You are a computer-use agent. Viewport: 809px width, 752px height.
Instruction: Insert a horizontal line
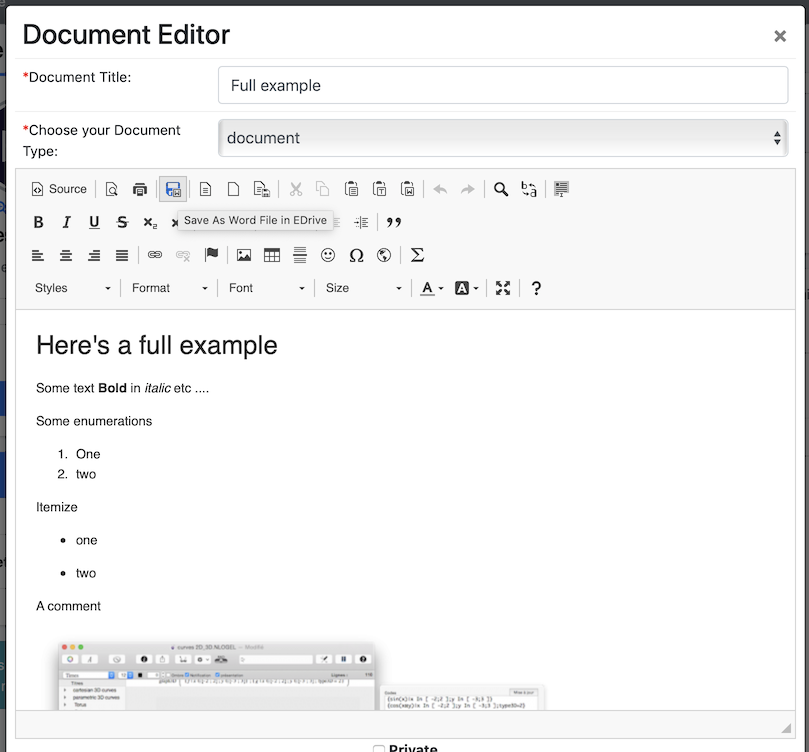point(300,255)
